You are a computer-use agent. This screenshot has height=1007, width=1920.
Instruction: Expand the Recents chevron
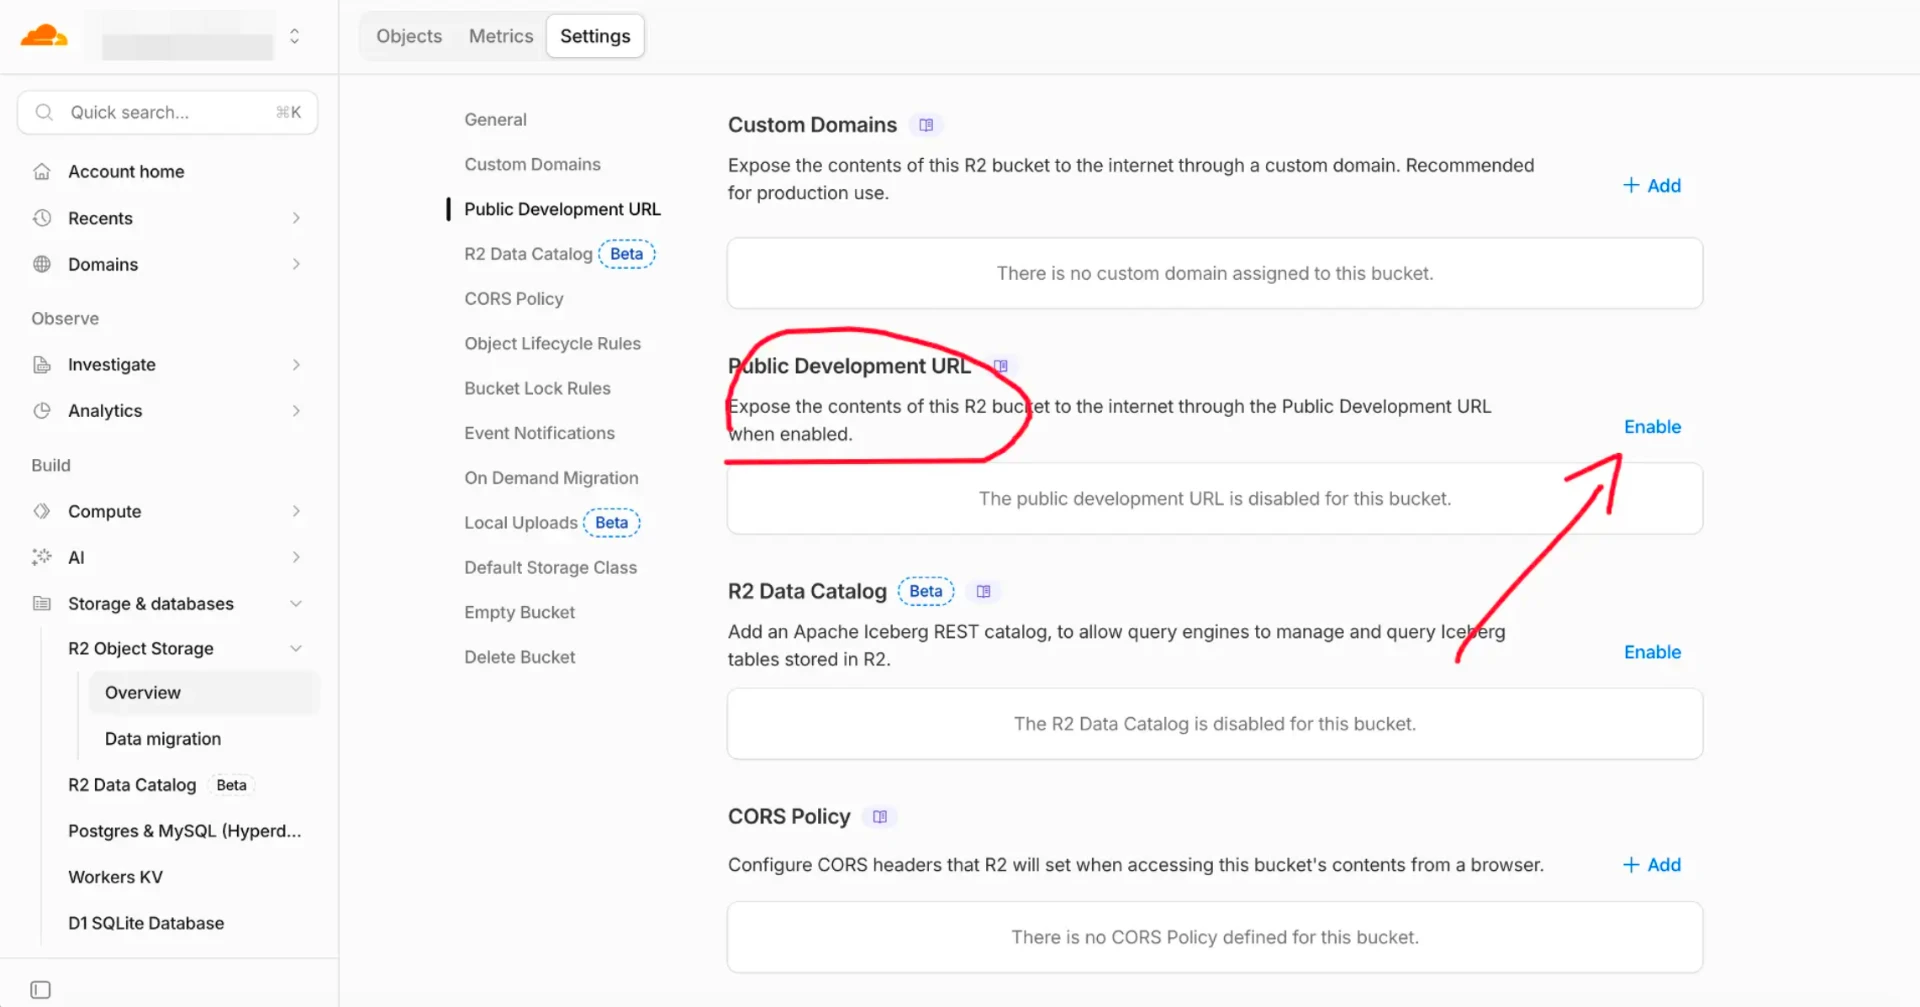click(296, 218)
